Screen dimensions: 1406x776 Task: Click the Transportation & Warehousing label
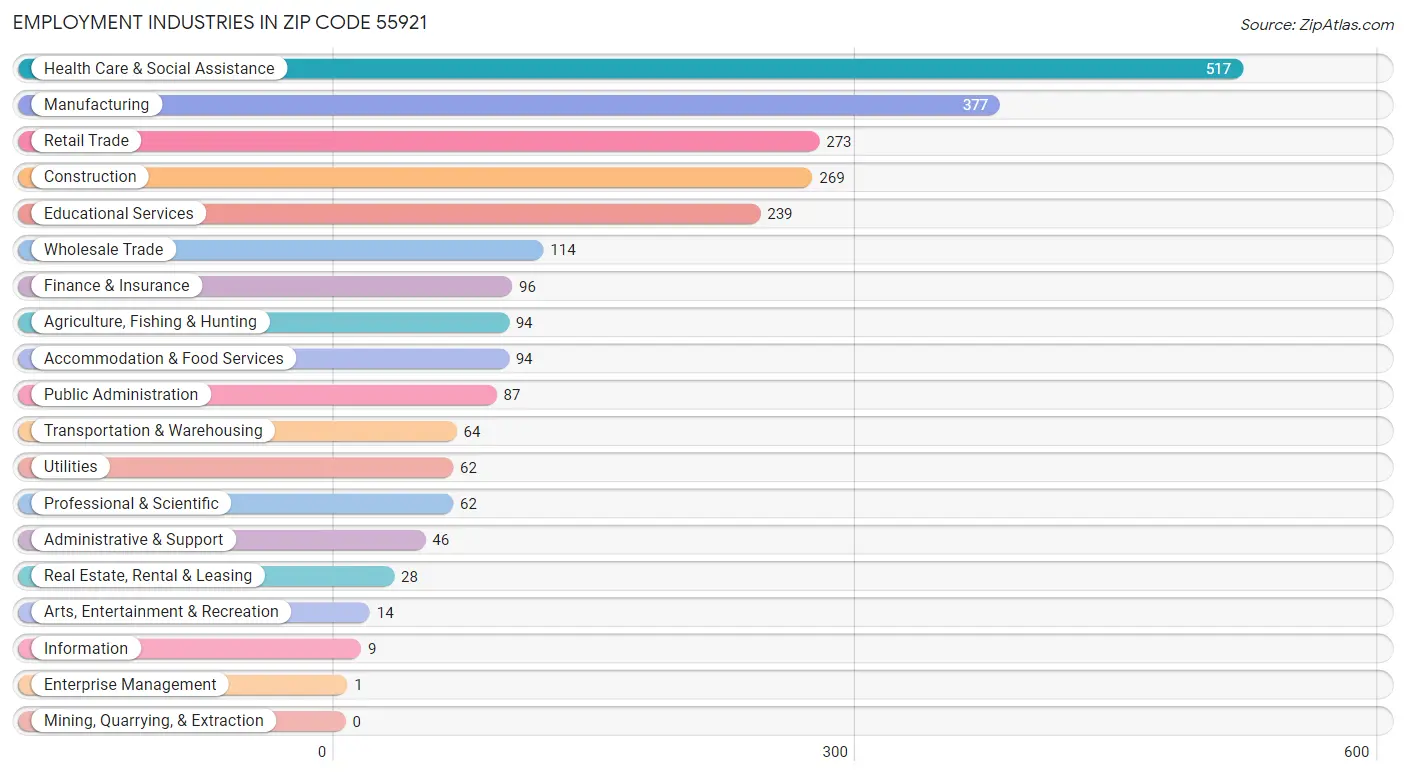(153, 430)
